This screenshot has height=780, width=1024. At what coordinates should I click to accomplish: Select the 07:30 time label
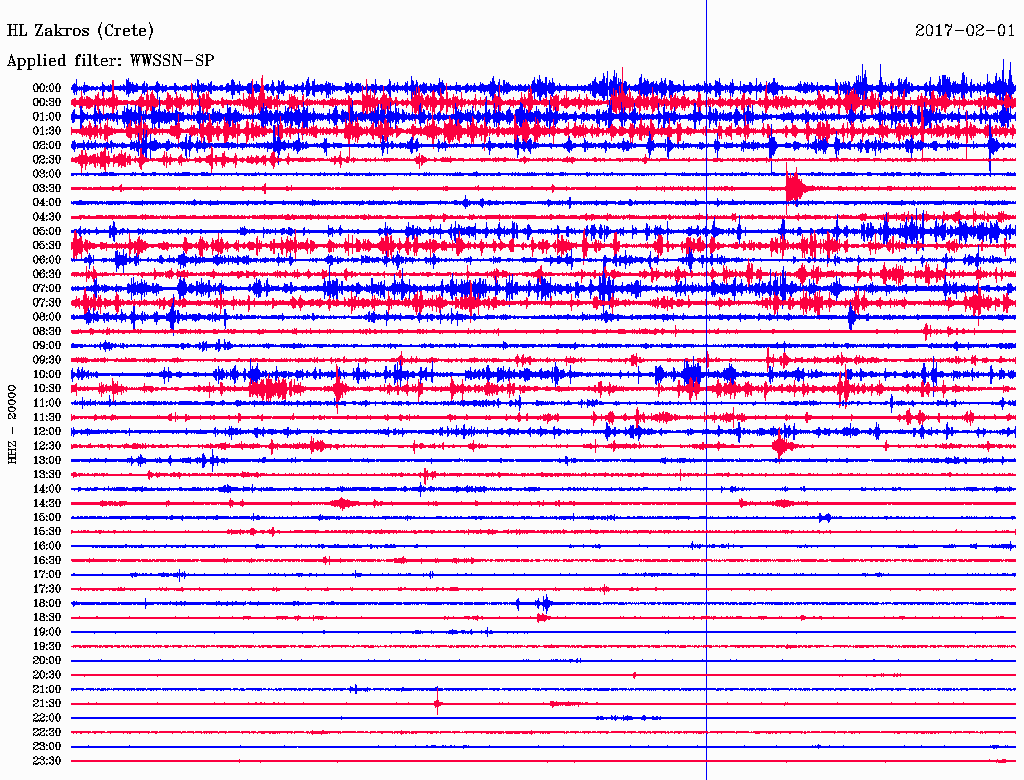(47, 302)
